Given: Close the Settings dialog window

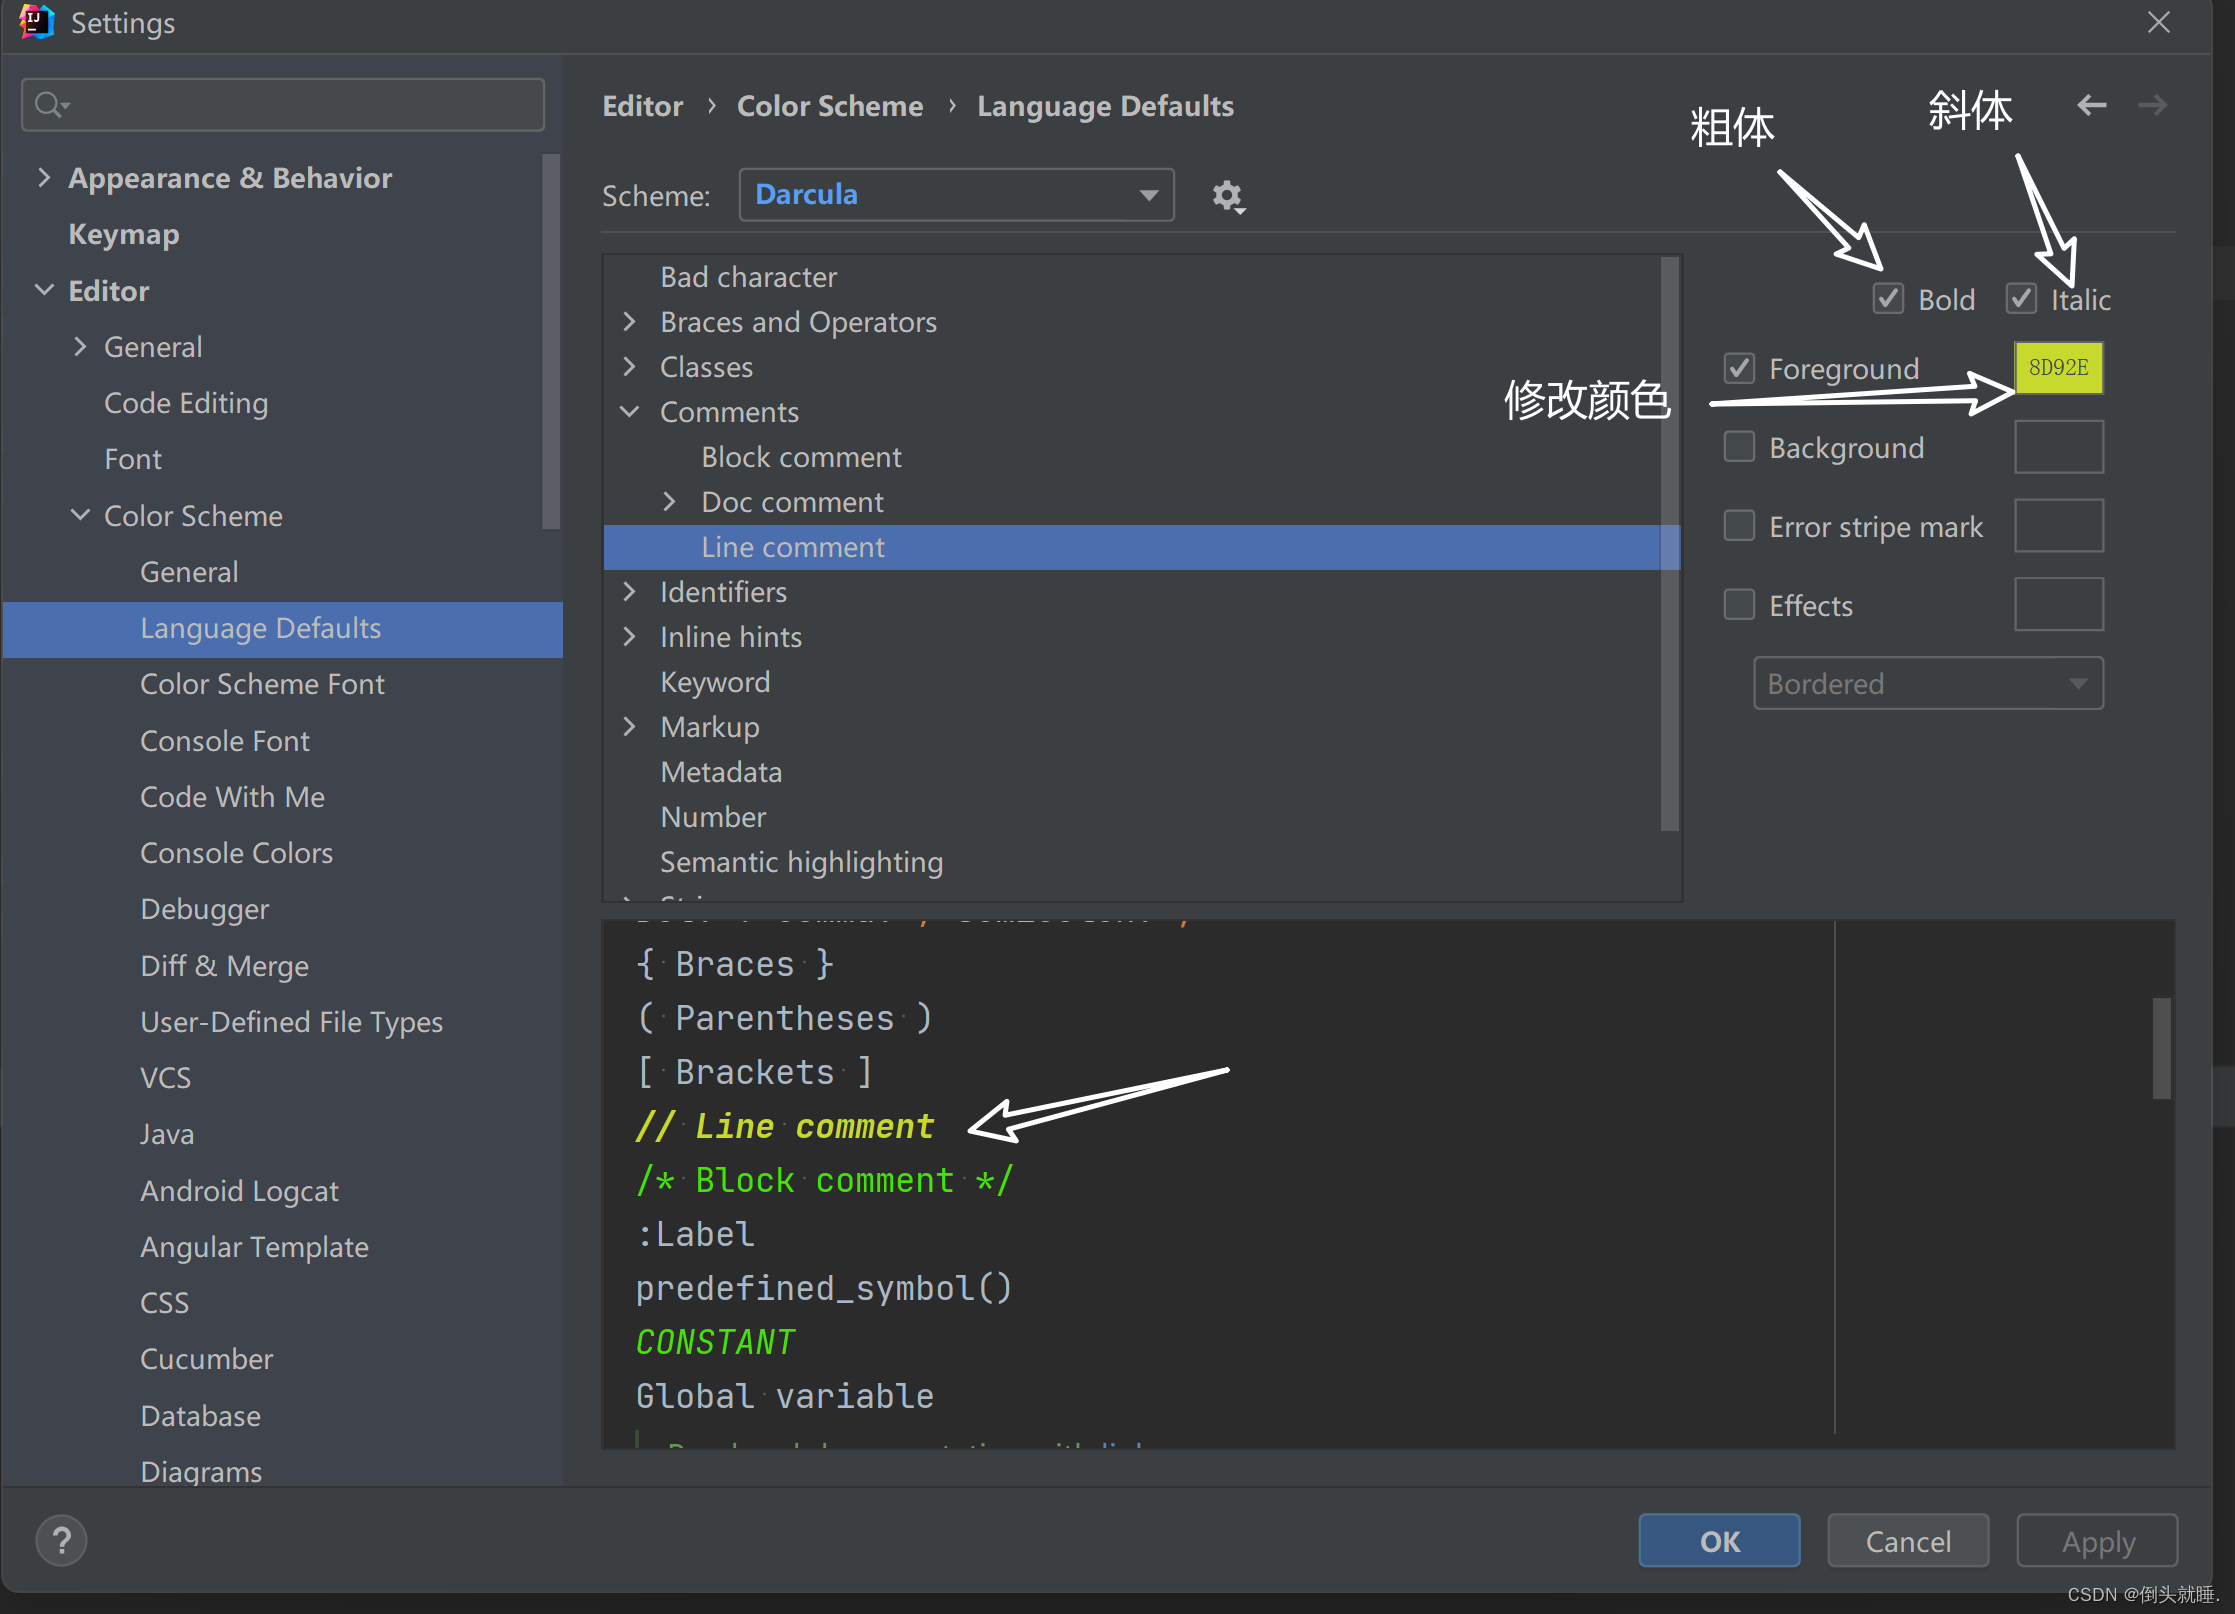Looking at the screenshot, I should [2158, 22].
